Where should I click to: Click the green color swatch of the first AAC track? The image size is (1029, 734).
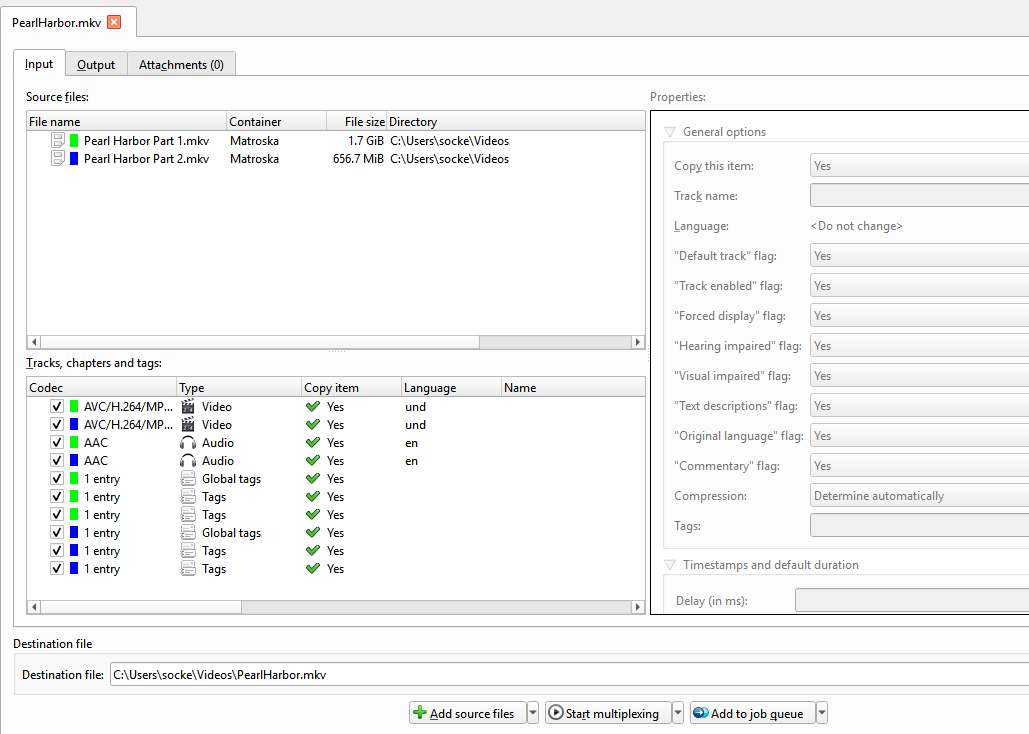(74, 443)
